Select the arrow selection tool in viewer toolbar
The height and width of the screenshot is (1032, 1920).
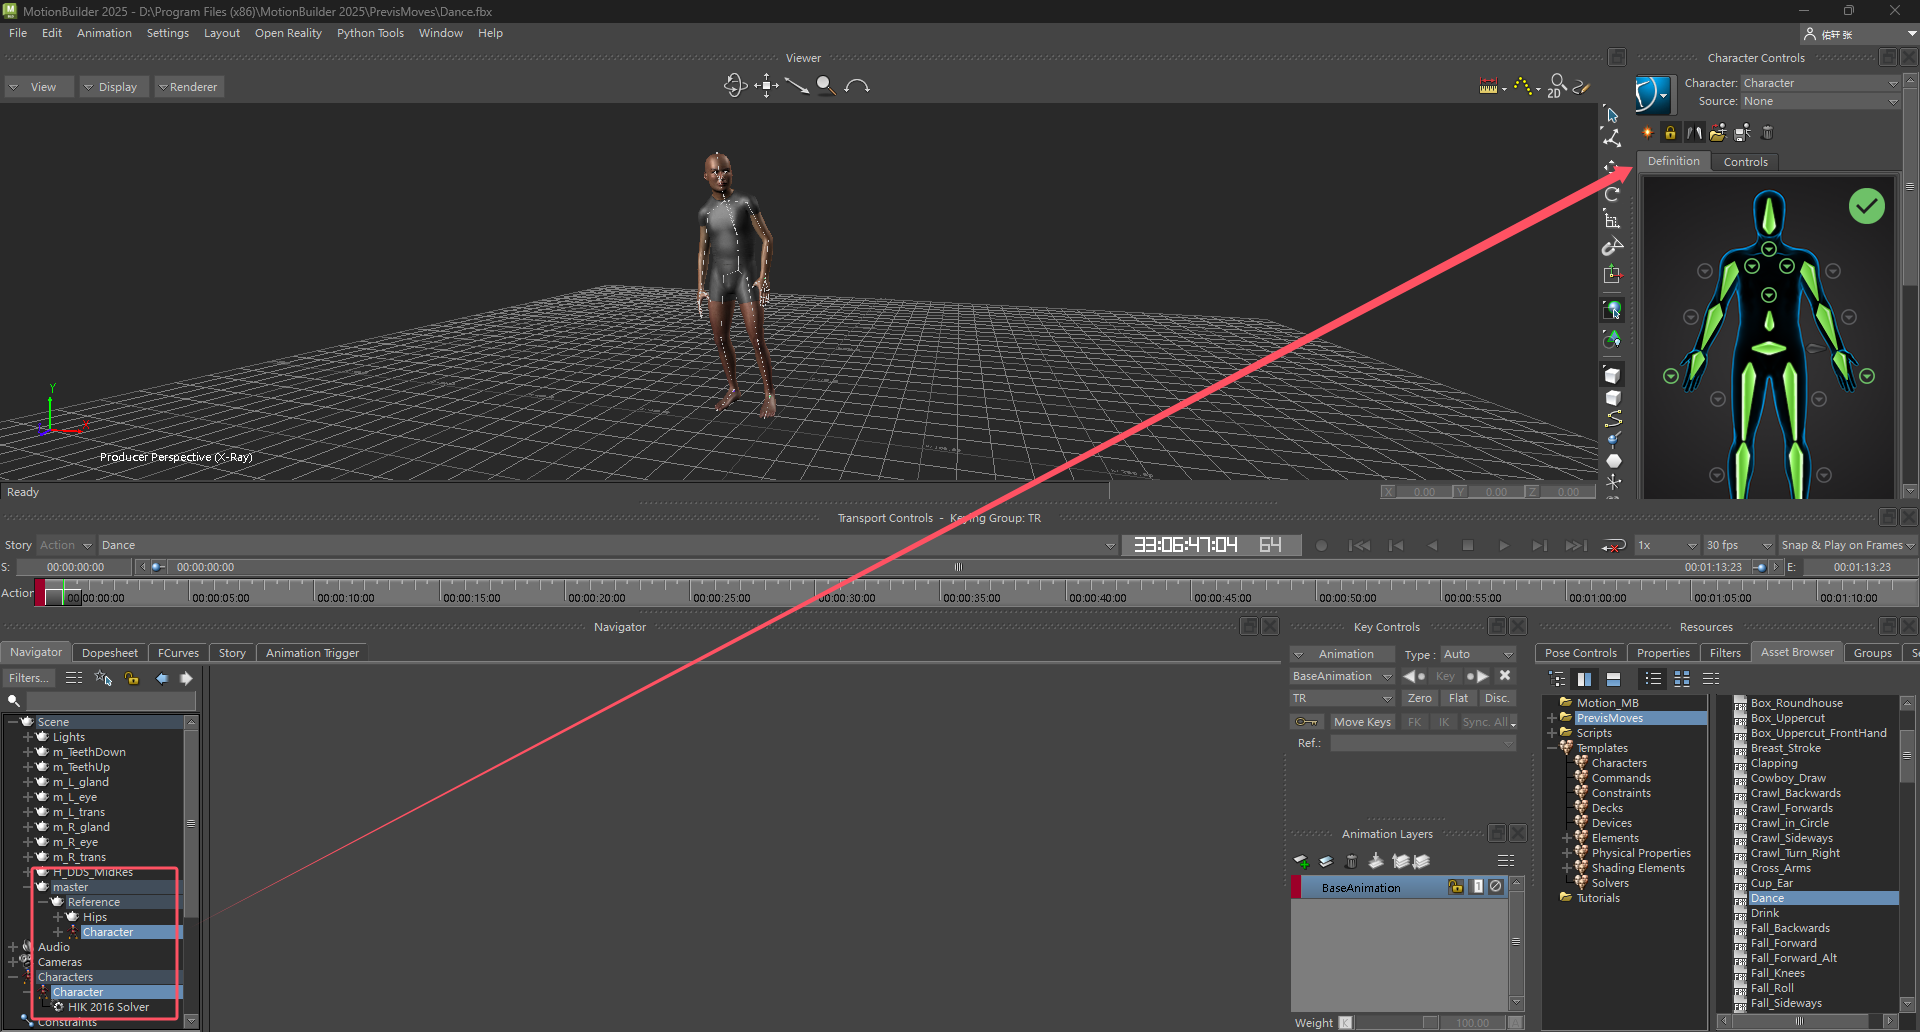[x=1612, y=115]
